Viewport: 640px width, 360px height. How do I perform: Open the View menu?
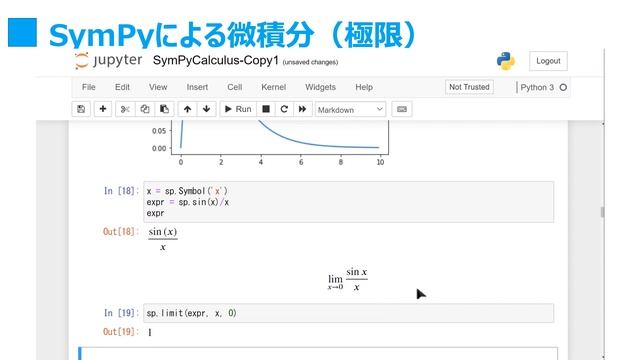(x=158, y=87)
